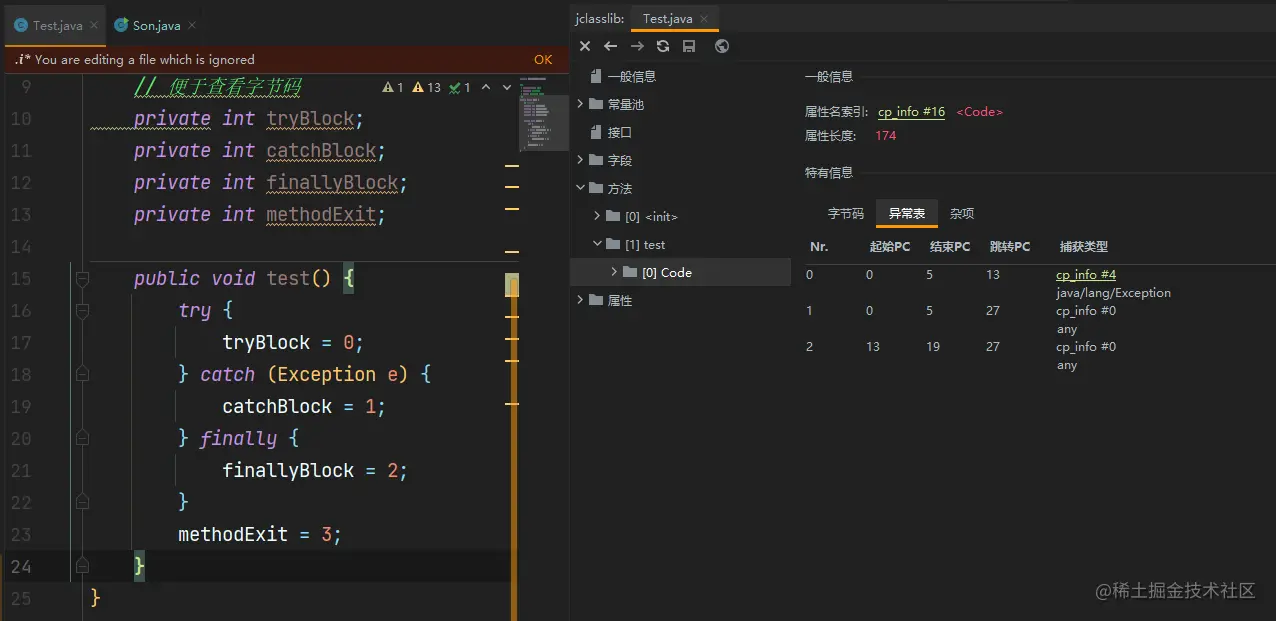Expand the 属性 node chevron
The image size is (1276, 621).
[x=580, y=300]
